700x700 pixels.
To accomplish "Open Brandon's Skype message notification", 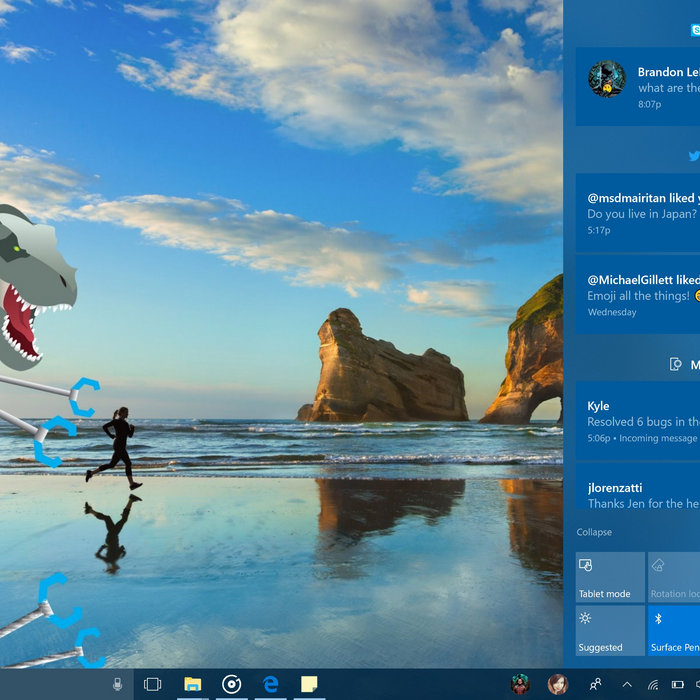I will click(x=640, y=87).
